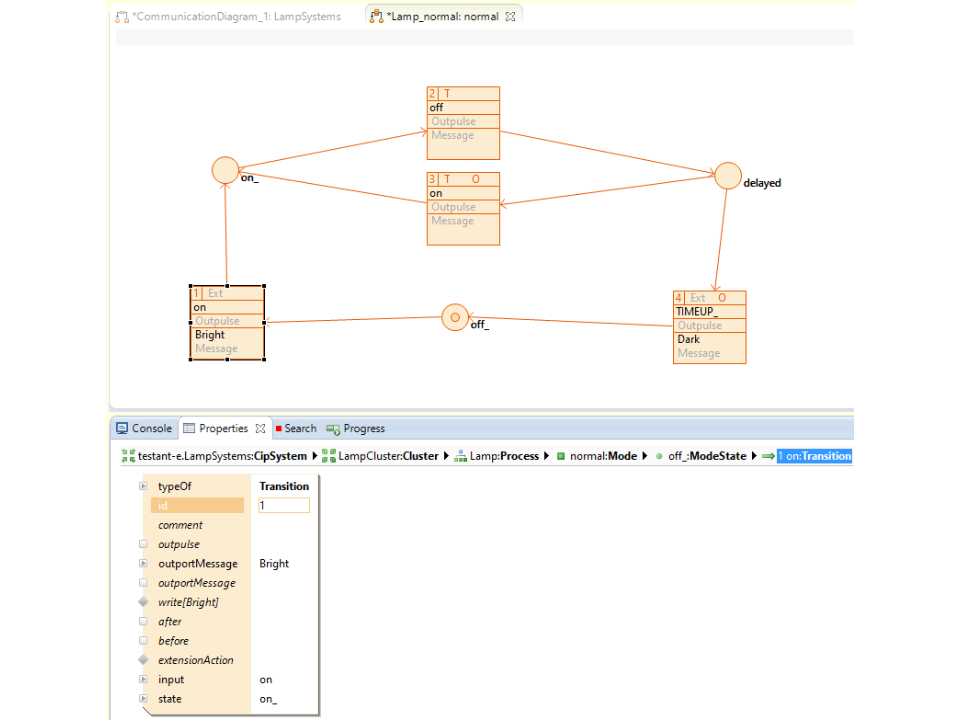The height and width of the screenshot is (720, 960).
Task: Click testant-e.LampSystems CipSystem breadcrumb
Action: click(x=213, y=457)
